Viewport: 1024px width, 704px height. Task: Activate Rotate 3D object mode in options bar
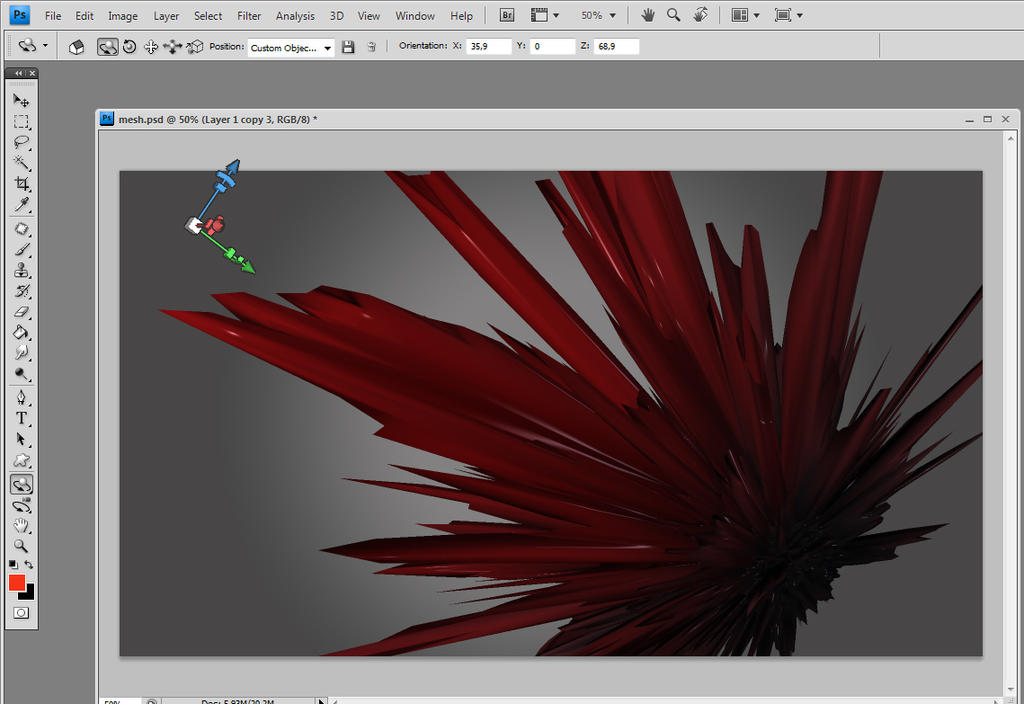[x=108, y=47]
